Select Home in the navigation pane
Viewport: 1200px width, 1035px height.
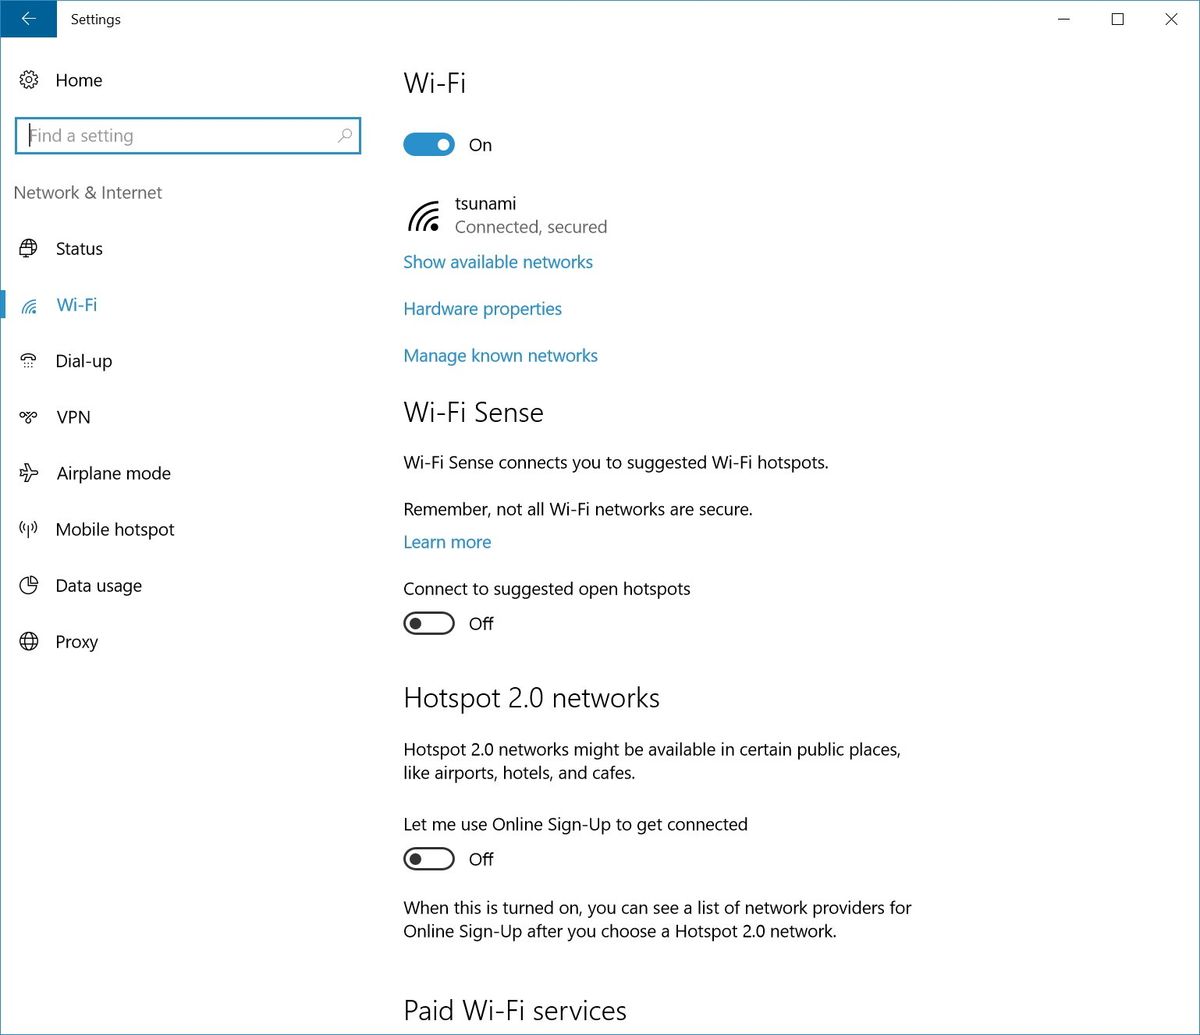coord(78,80)
